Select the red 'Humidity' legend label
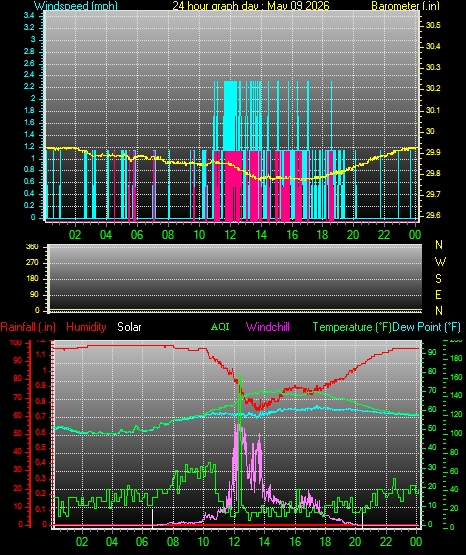Screen dimensions: 466x555 [x=86, y=327]
